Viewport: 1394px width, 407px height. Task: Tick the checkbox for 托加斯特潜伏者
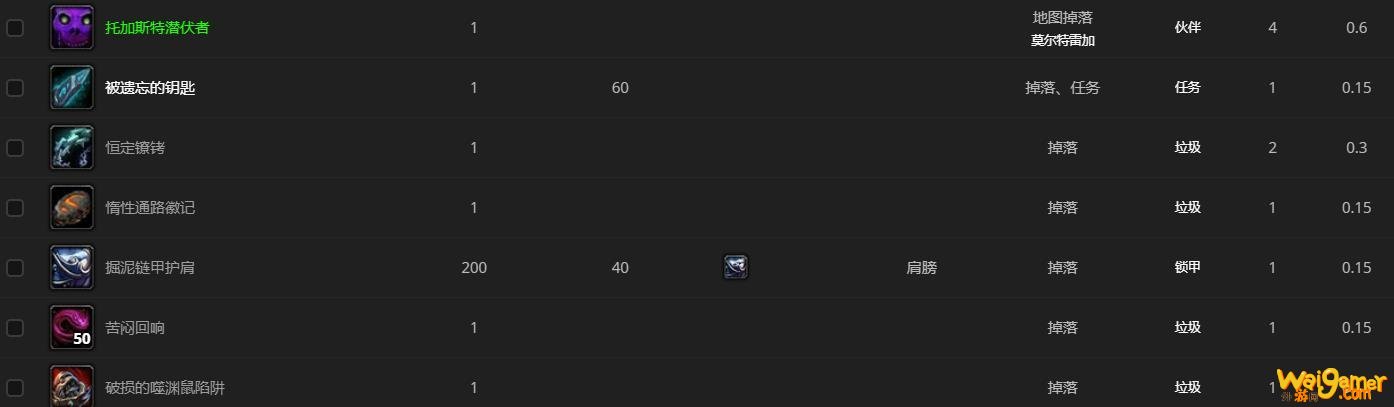click(x=15, y=28)
